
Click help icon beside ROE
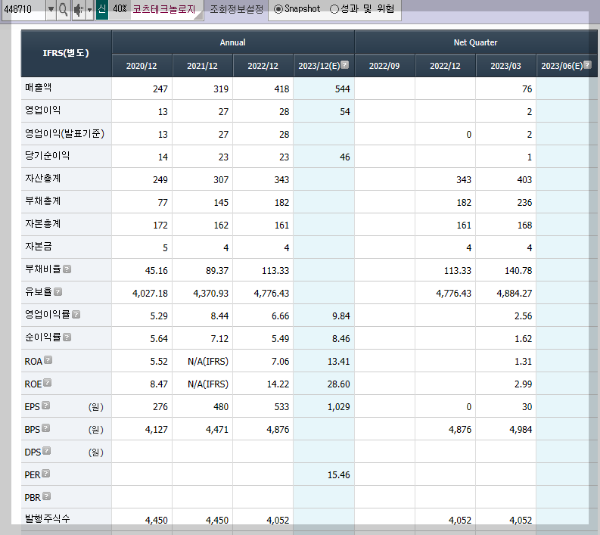pos(47,383)
